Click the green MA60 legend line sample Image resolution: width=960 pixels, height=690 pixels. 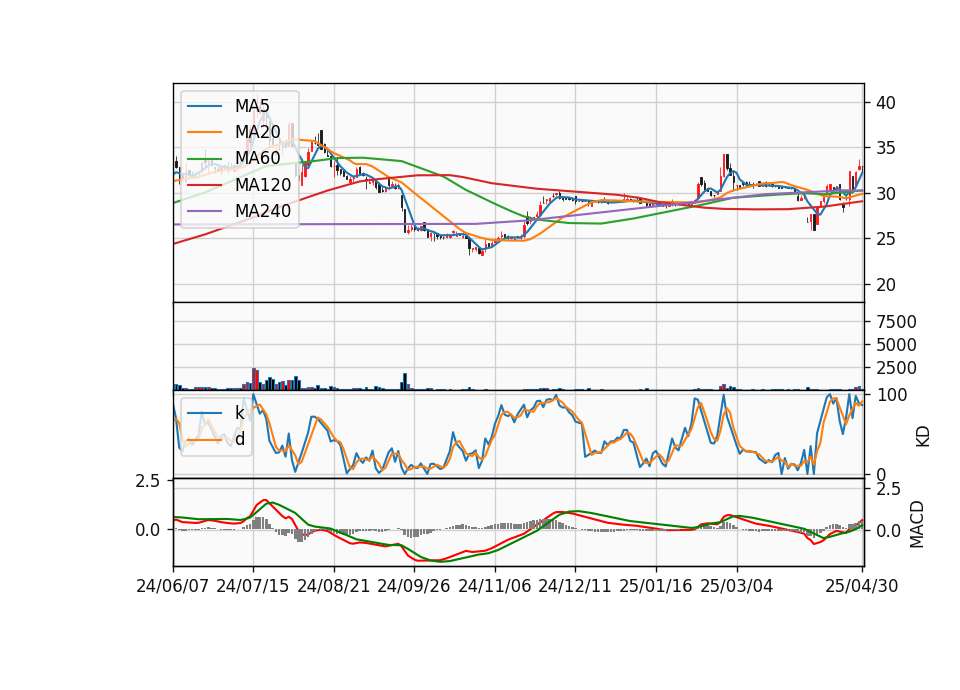(x=204, y=159)
